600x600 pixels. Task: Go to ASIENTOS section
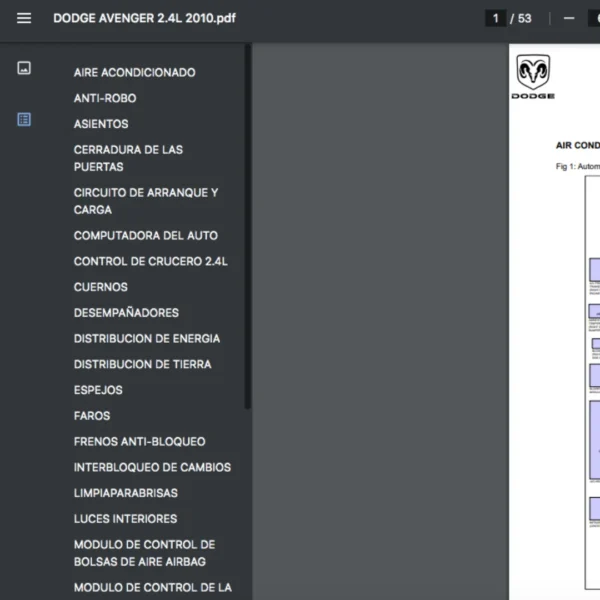[x=101, y=124]
